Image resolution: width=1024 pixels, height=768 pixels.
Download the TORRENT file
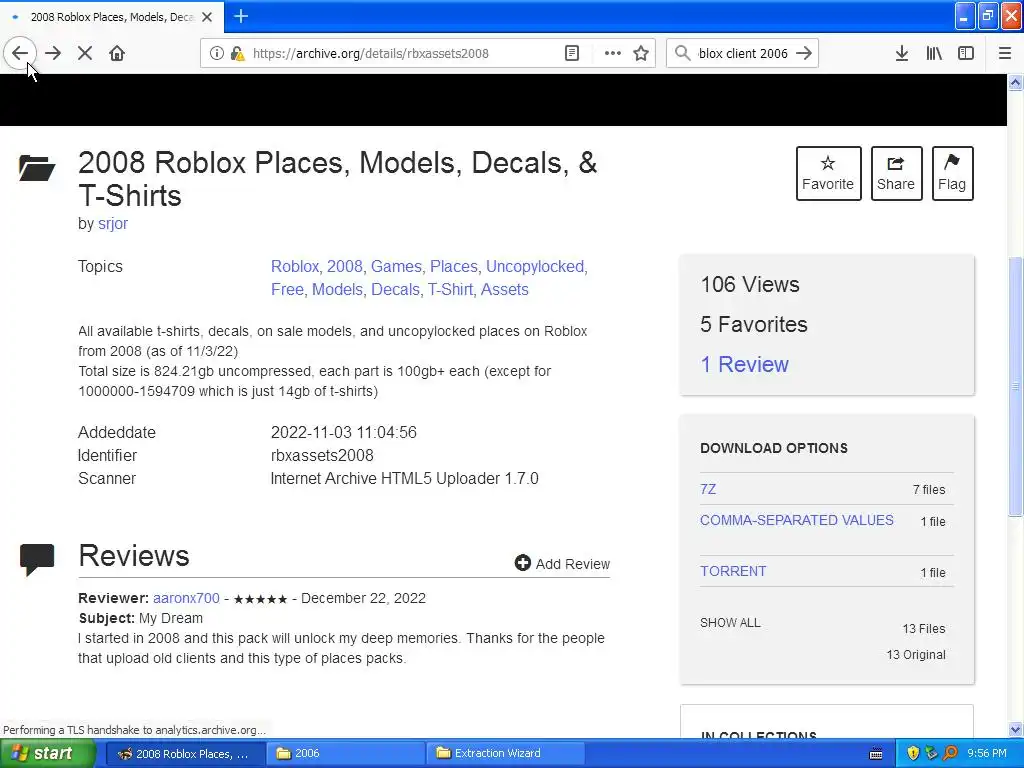pos(733,571)
